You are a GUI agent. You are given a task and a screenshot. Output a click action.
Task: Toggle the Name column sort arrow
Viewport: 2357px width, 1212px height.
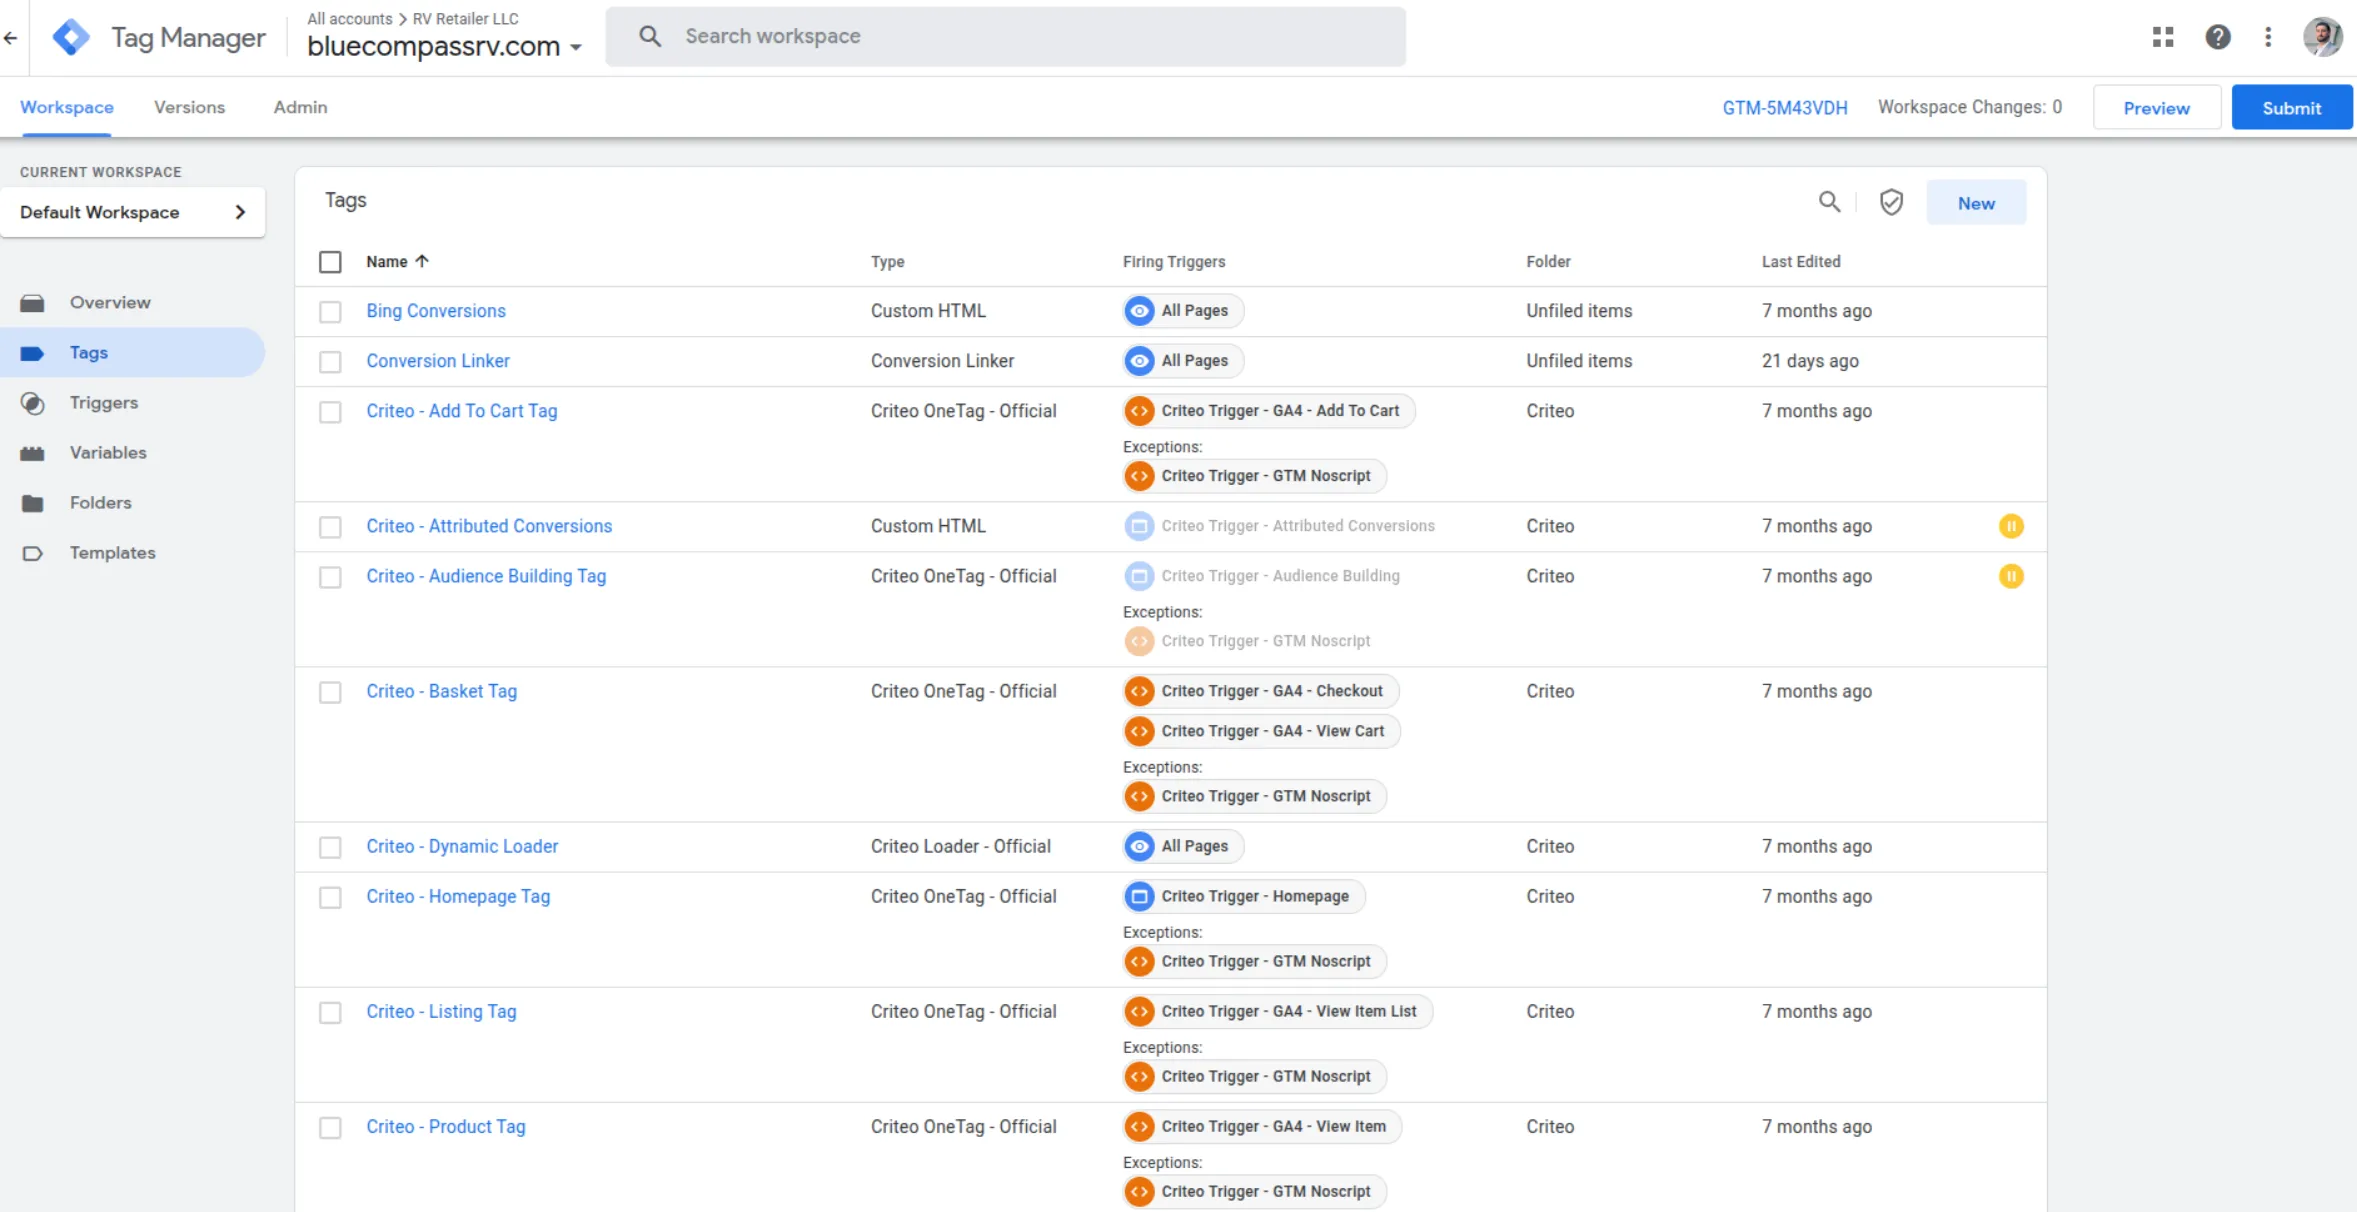tap(421, 261)
